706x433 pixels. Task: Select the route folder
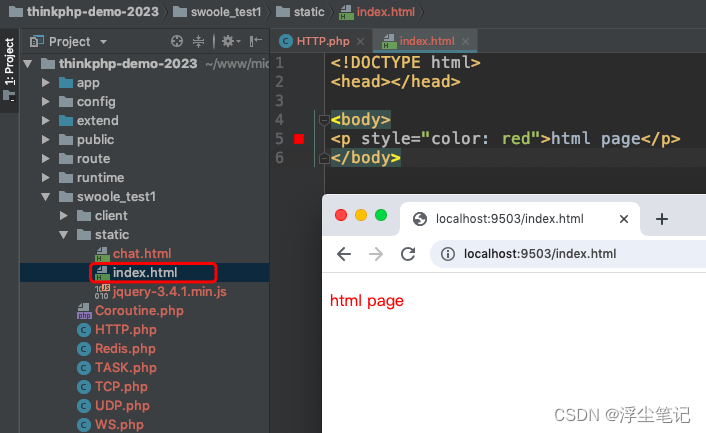click(x=85, y=158)
